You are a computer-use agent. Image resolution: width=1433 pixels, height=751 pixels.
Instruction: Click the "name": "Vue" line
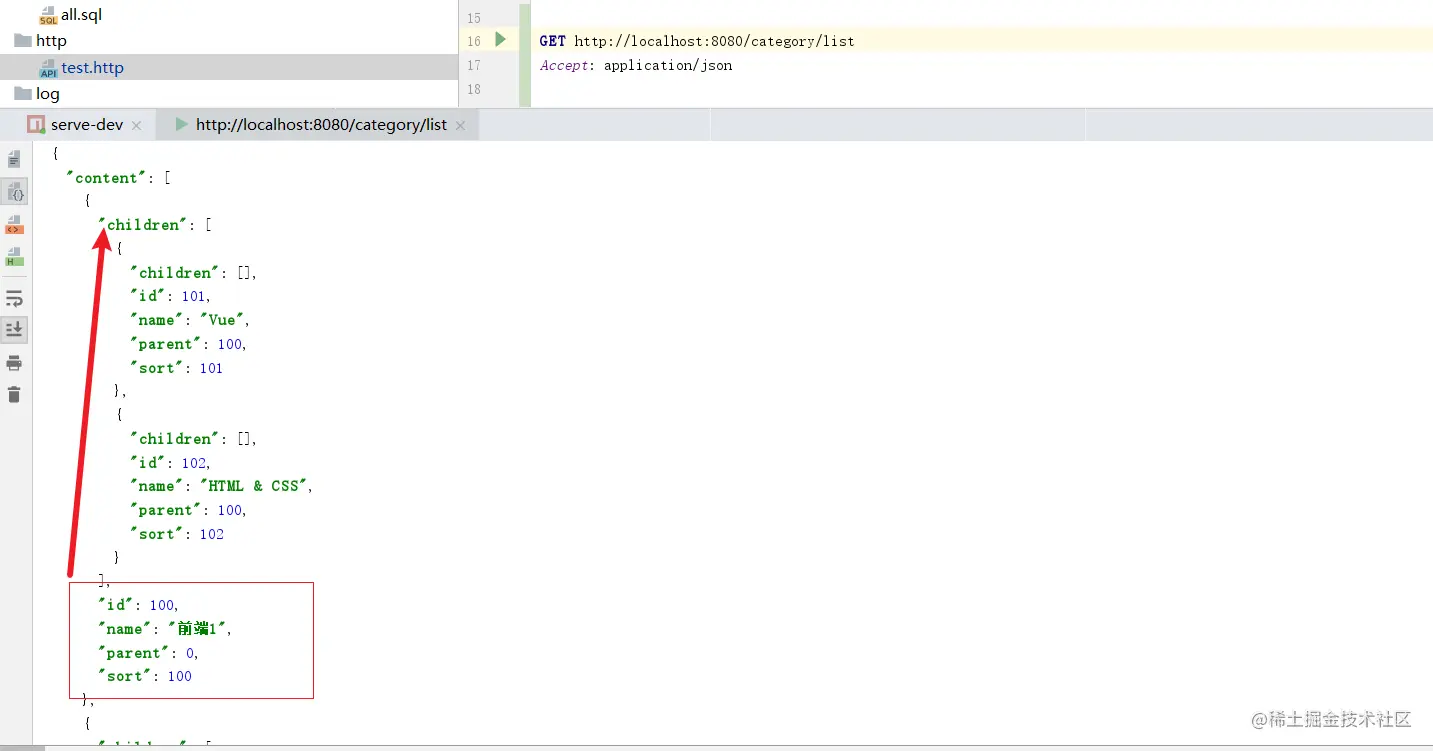(190, 320)
